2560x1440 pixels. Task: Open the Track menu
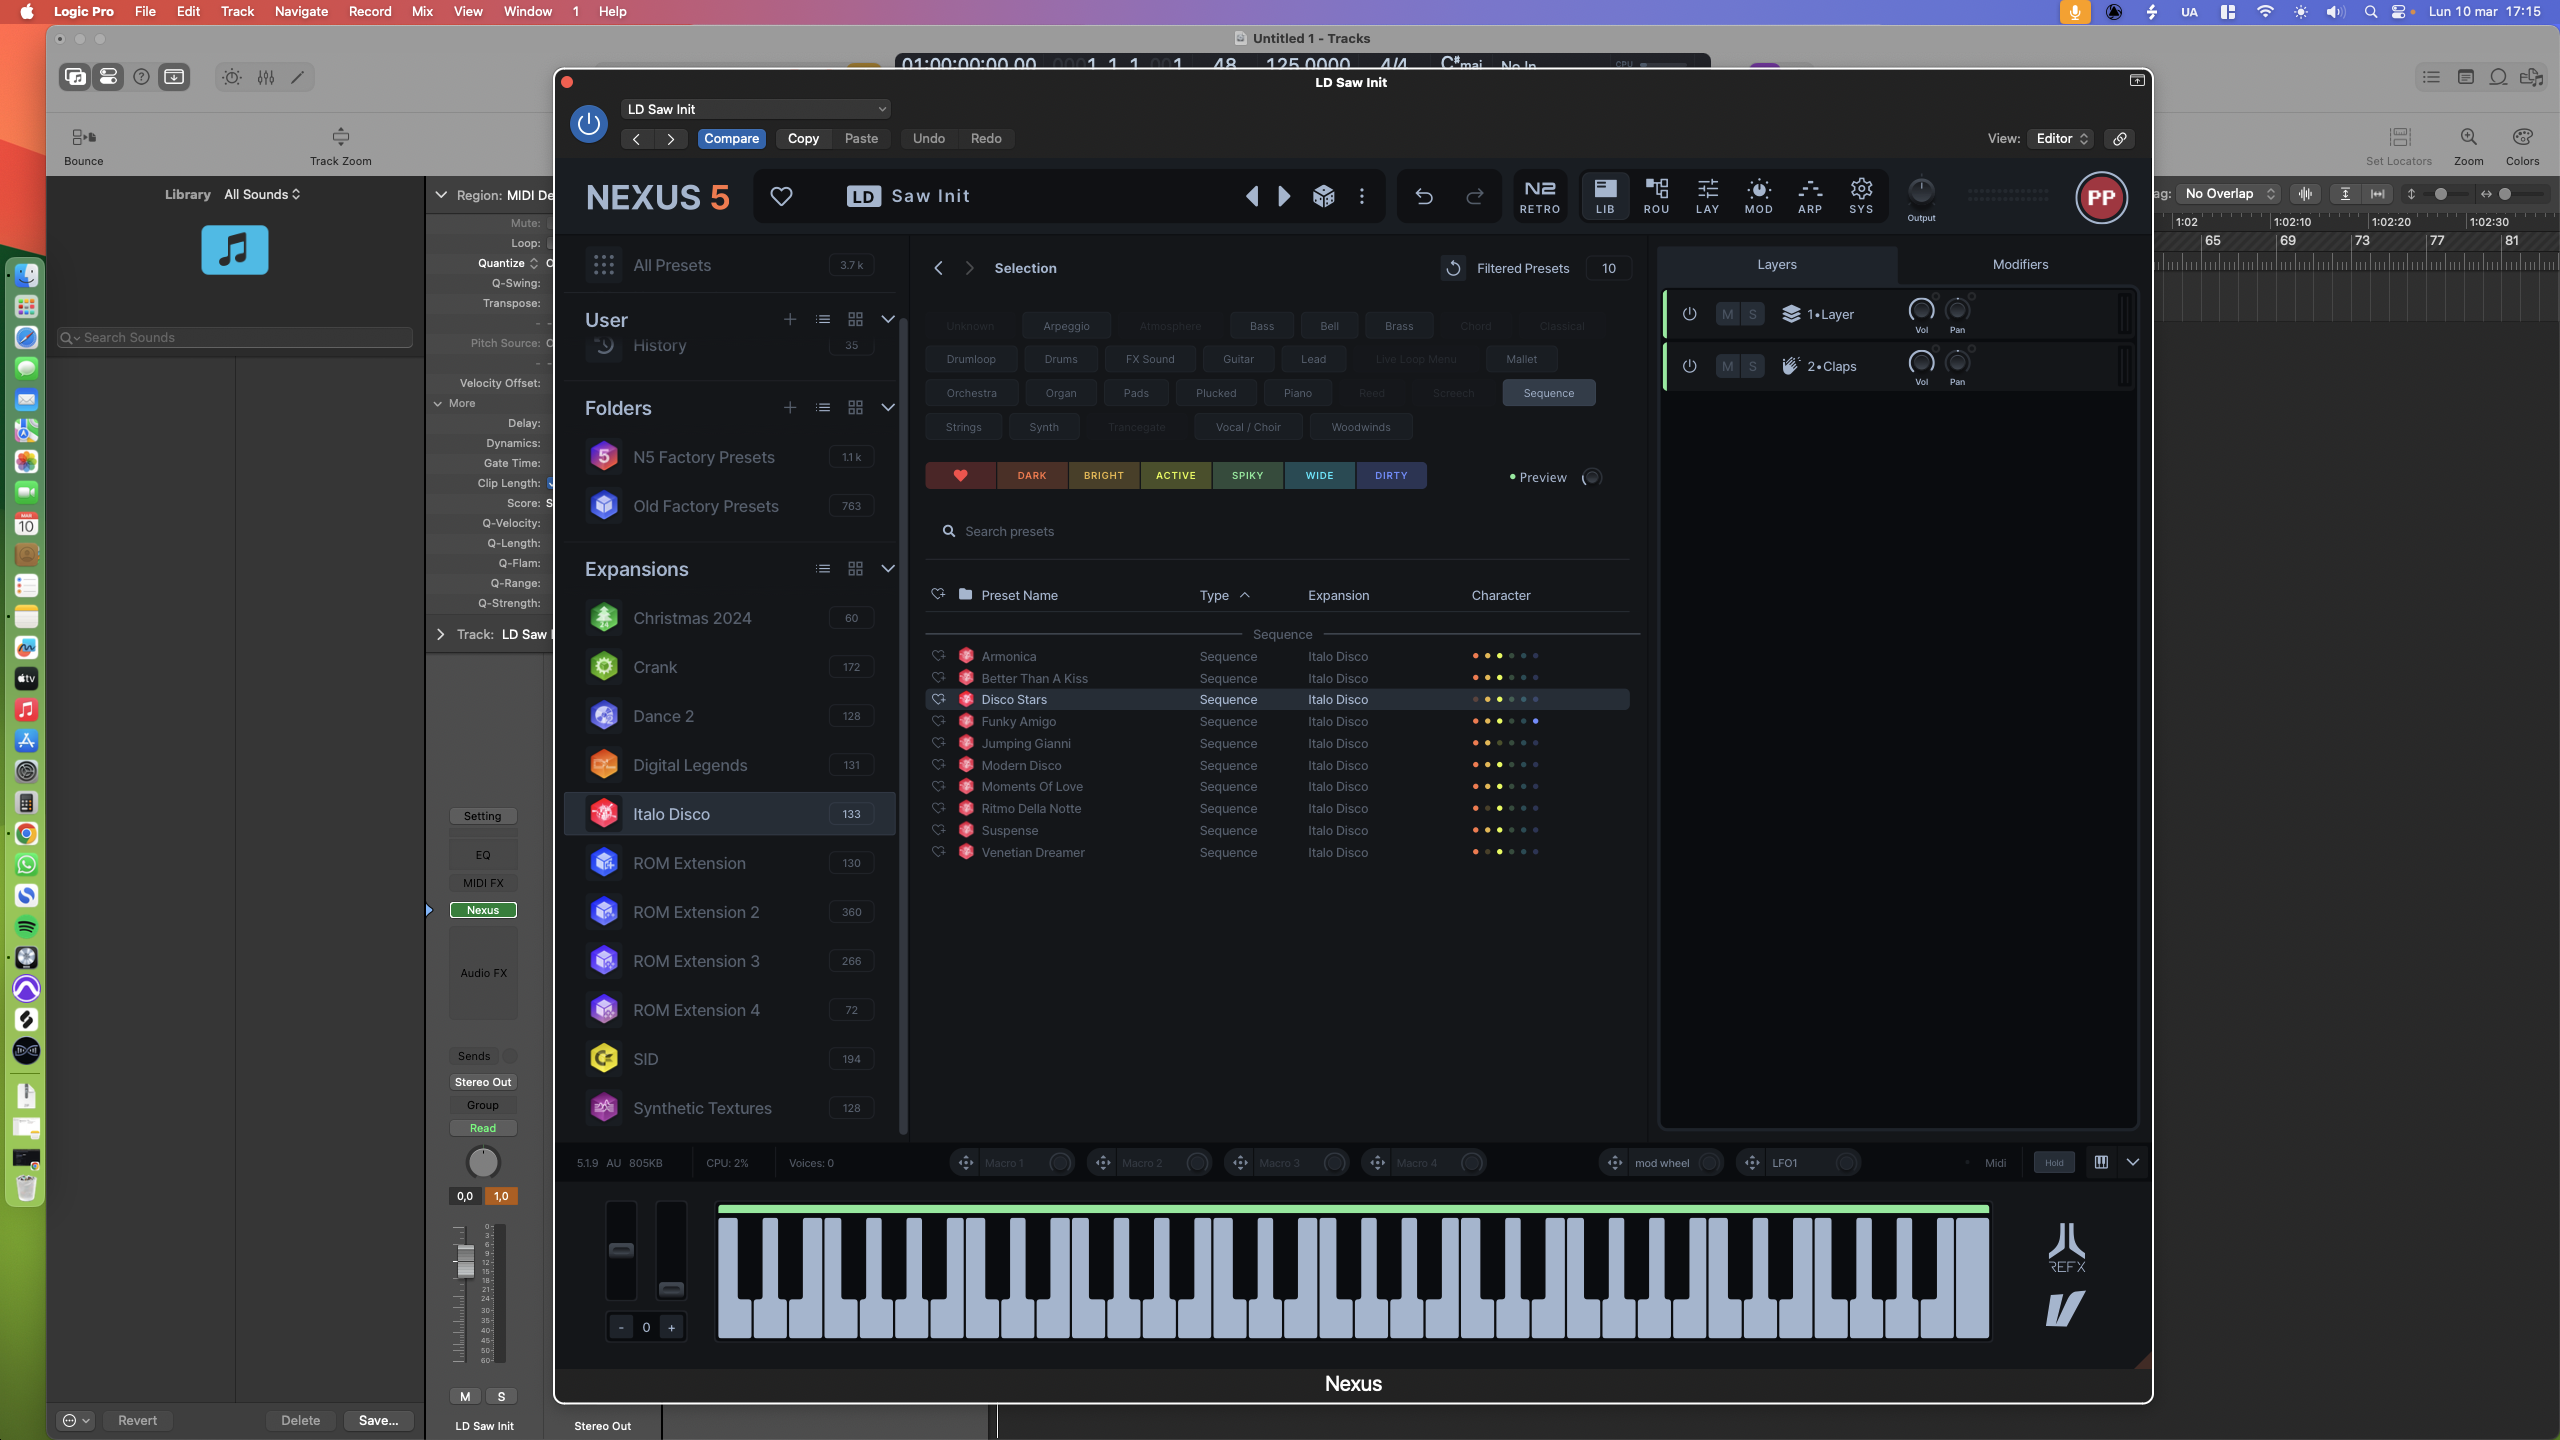click(237, 11)
